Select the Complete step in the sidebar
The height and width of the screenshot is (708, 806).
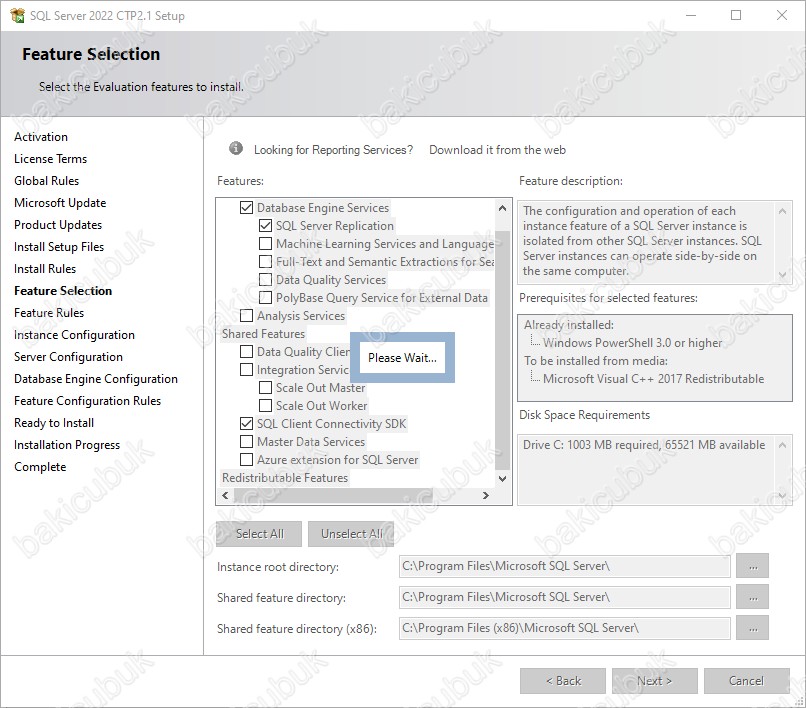click(40, 467)
